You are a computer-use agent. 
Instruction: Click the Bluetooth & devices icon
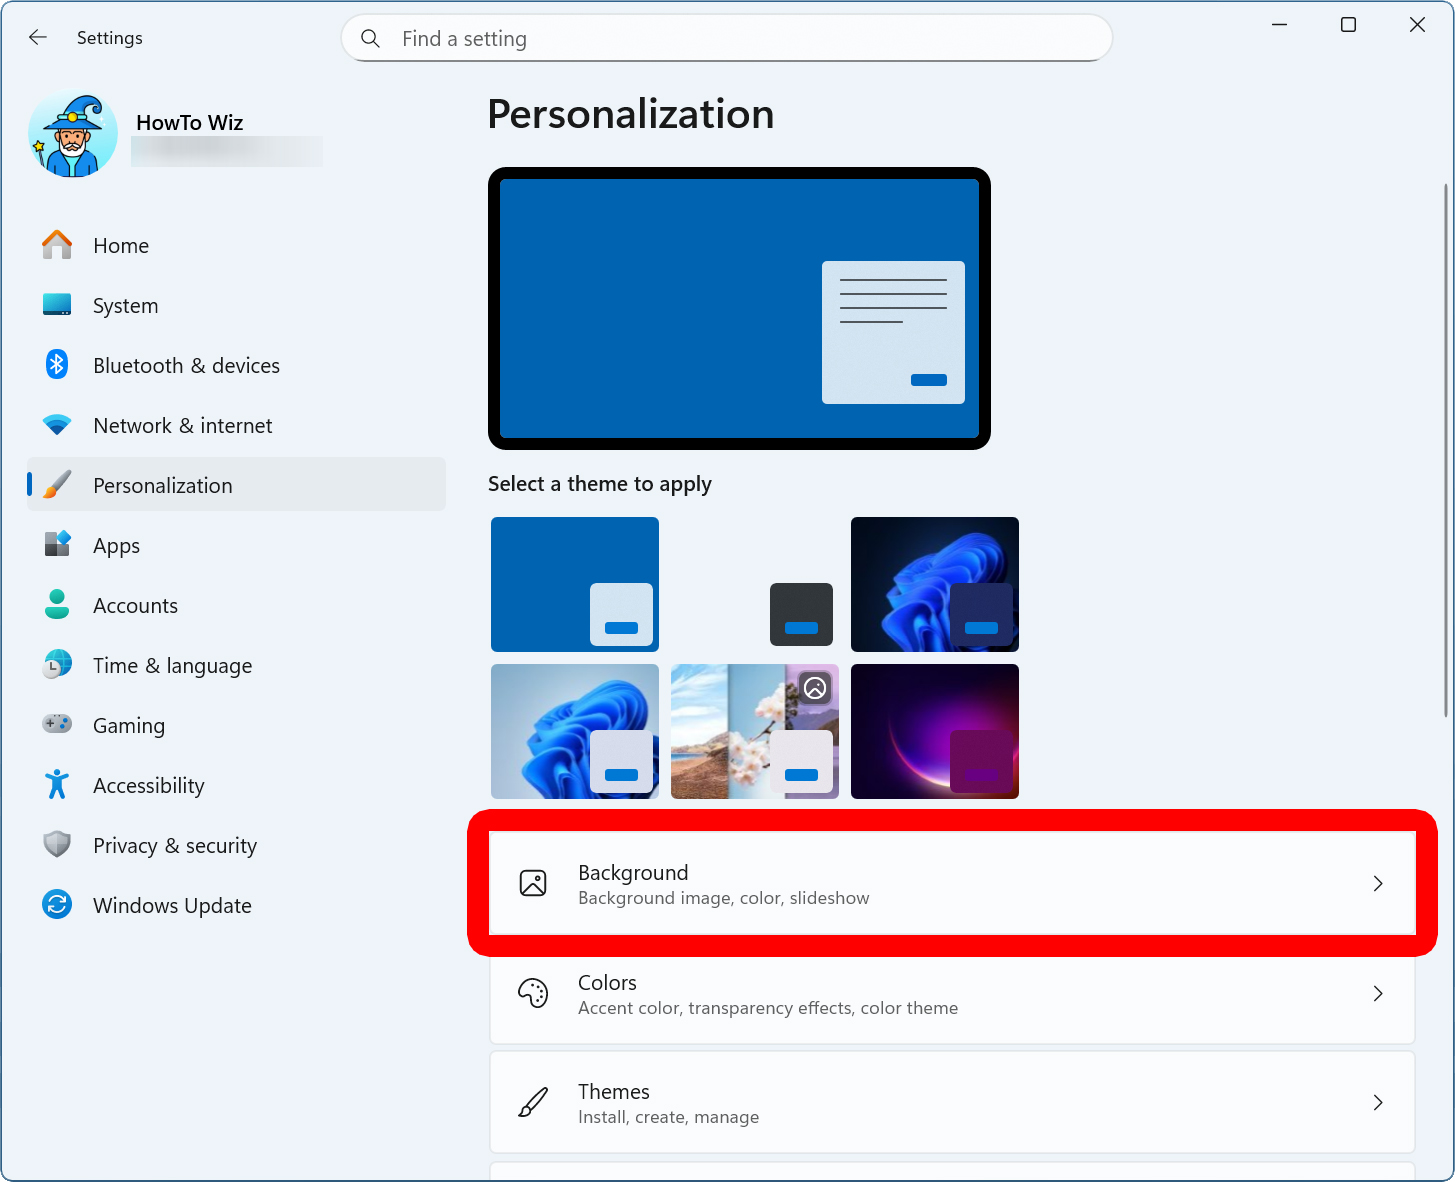[57, 365]
